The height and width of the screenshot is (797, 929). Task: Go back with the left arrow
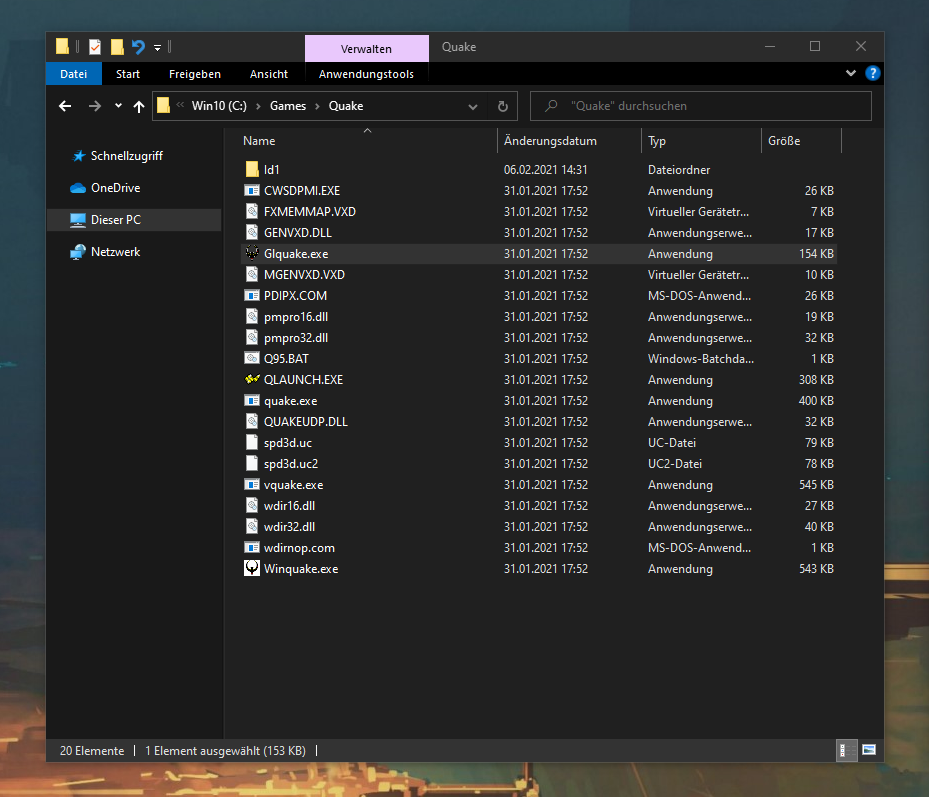(x=65, y=106)
